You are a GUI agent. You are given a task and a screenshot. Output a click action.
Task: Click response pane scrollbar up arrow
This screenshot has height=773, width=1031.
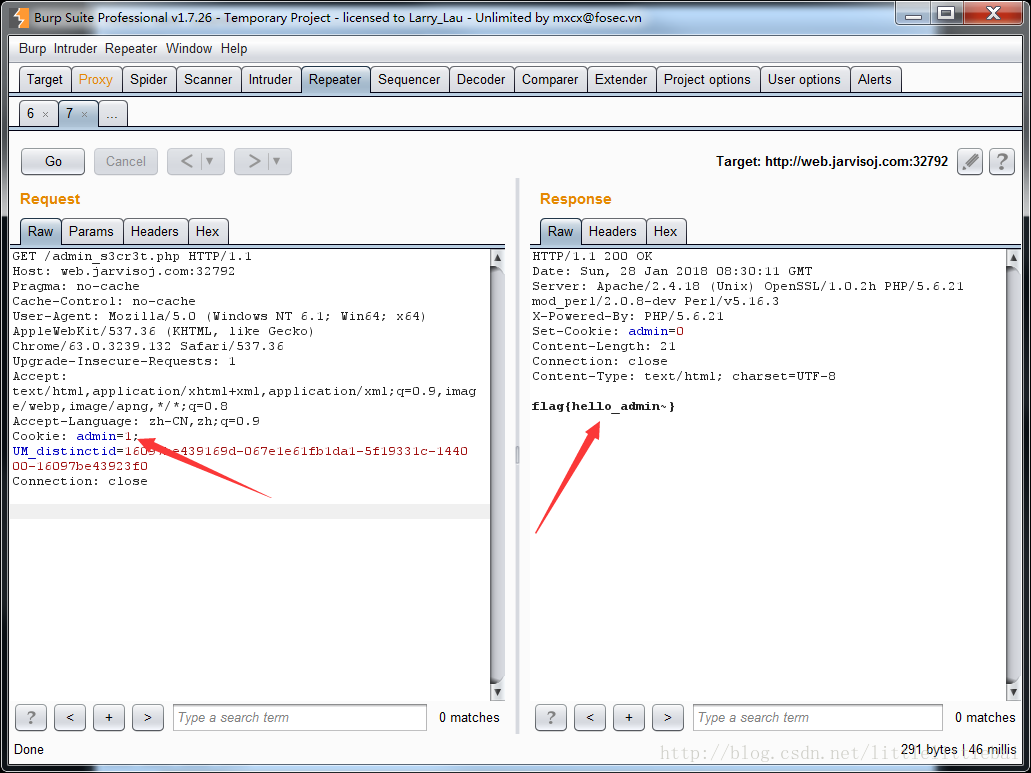(x=1013, y=258)
